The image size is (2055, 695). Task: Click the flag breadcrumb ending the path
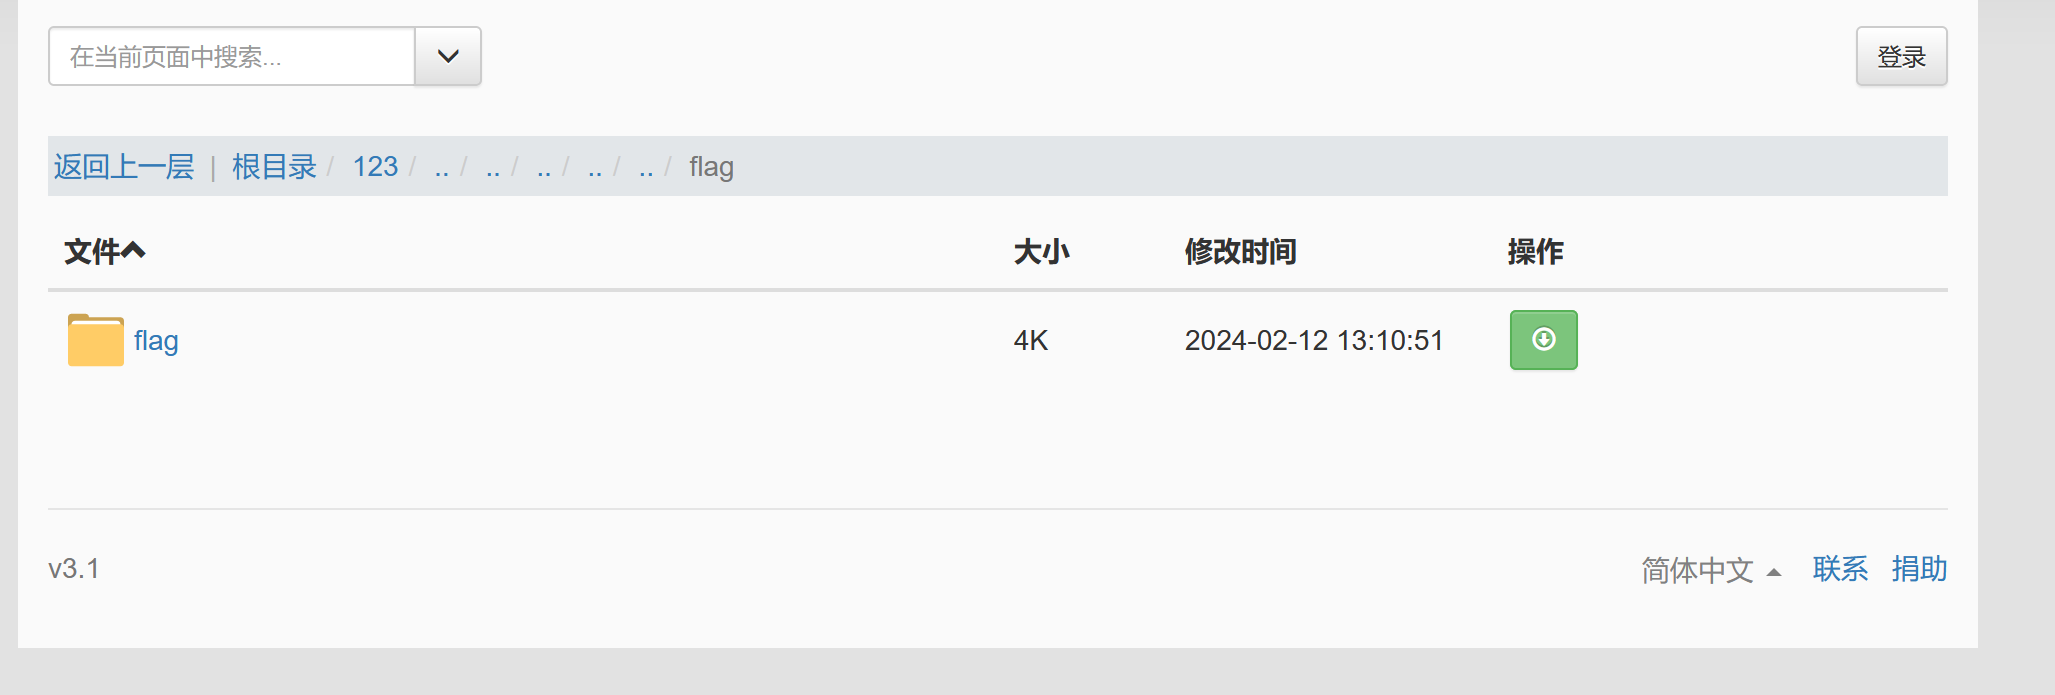[x=711, y=167]
